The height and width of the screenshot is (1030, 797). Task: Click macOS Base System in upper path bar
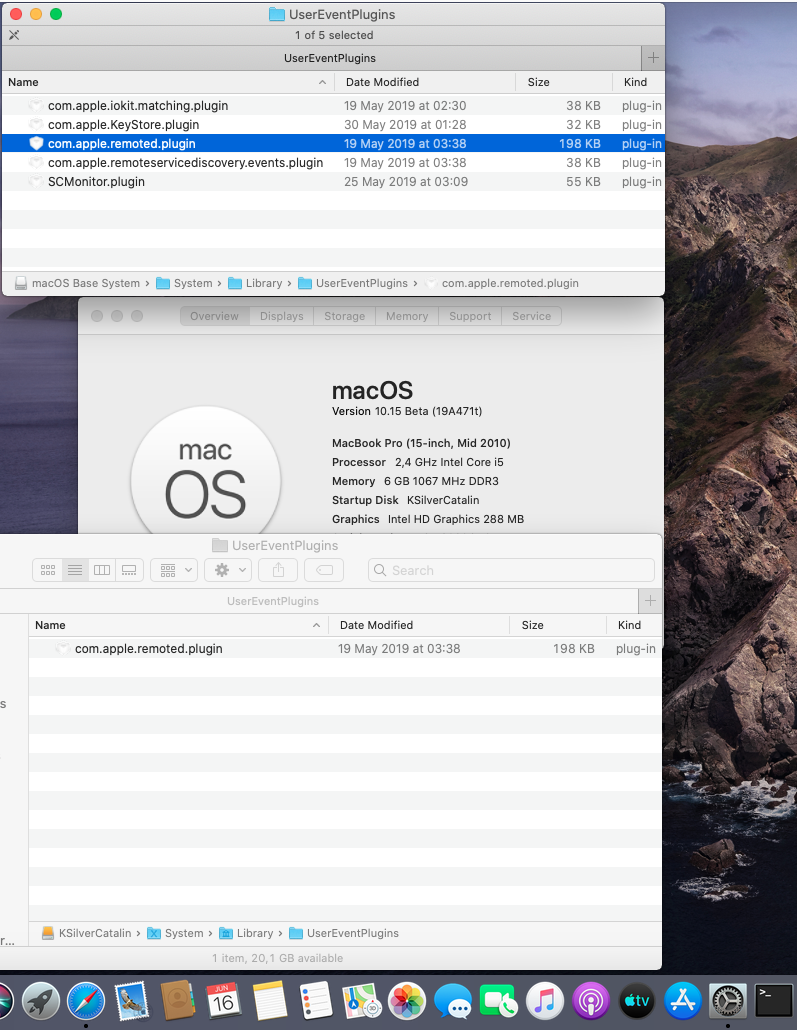point(78,283)
